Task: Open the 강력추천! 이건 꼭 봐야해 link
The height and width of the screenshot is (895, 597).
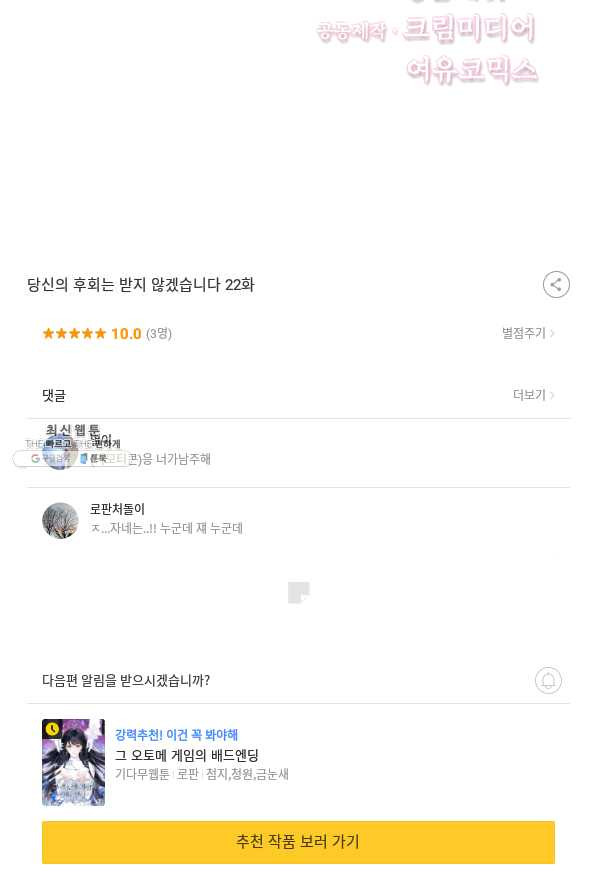Action: pyautogui.click(x=176, y=735)
